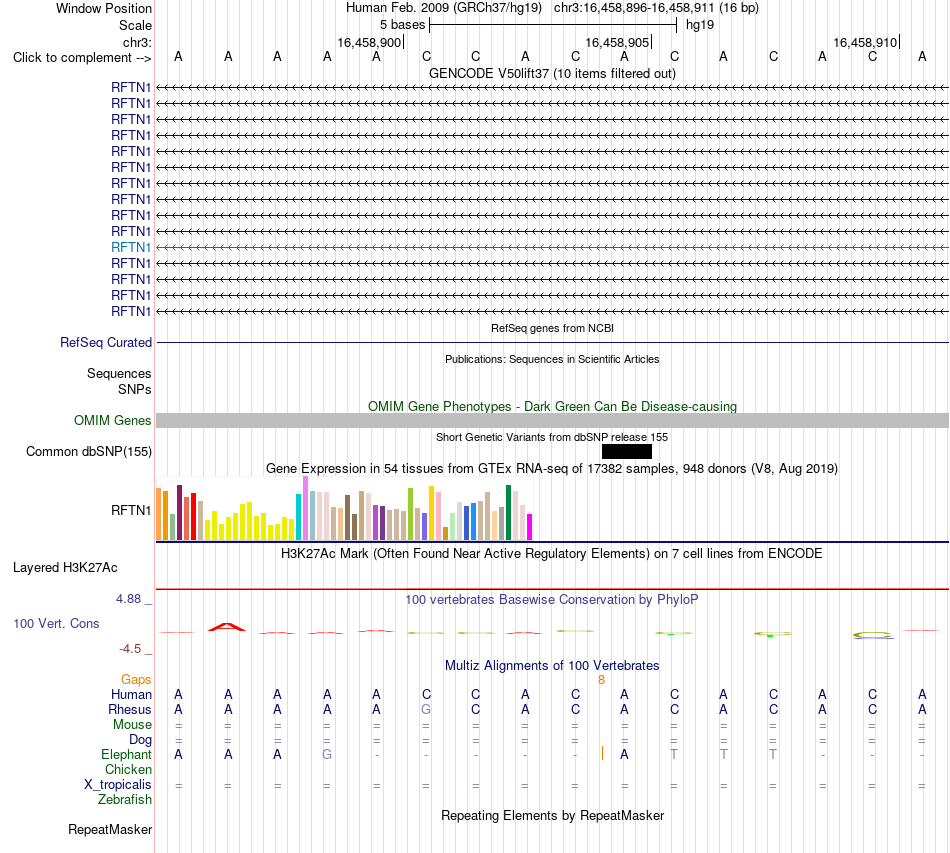Viewport: 950px width, 853px height.
Task: Click the Dog species label
Action: coord(141,739)
